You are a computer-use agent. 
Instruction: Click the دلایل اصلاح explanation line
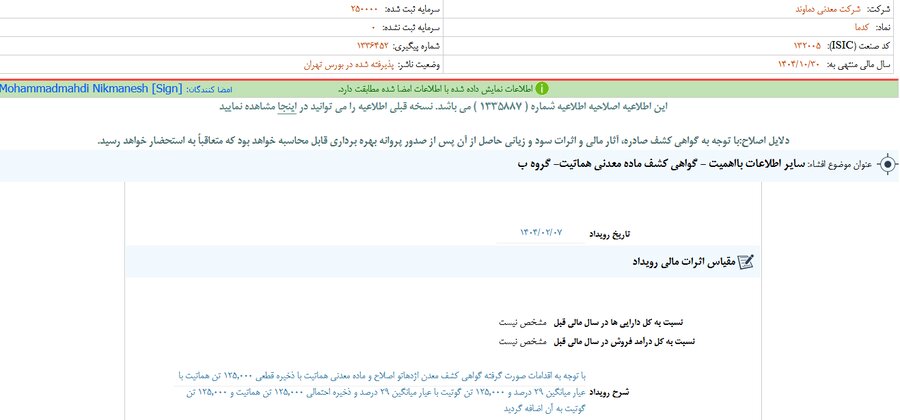[443, 141]
